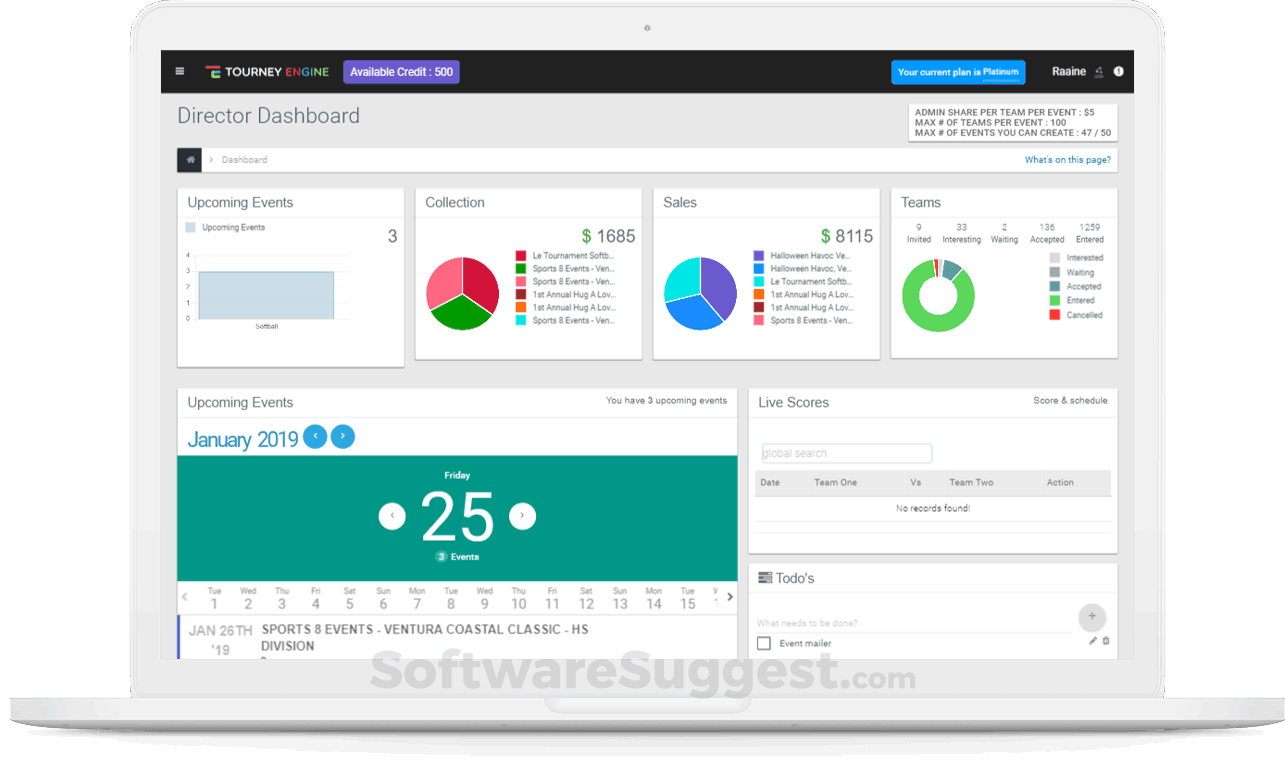Image resolution: width=1285 pixels, height=768 pixels.
Task: Delete the Event mailer todo trash icon
Action: 1106,641
